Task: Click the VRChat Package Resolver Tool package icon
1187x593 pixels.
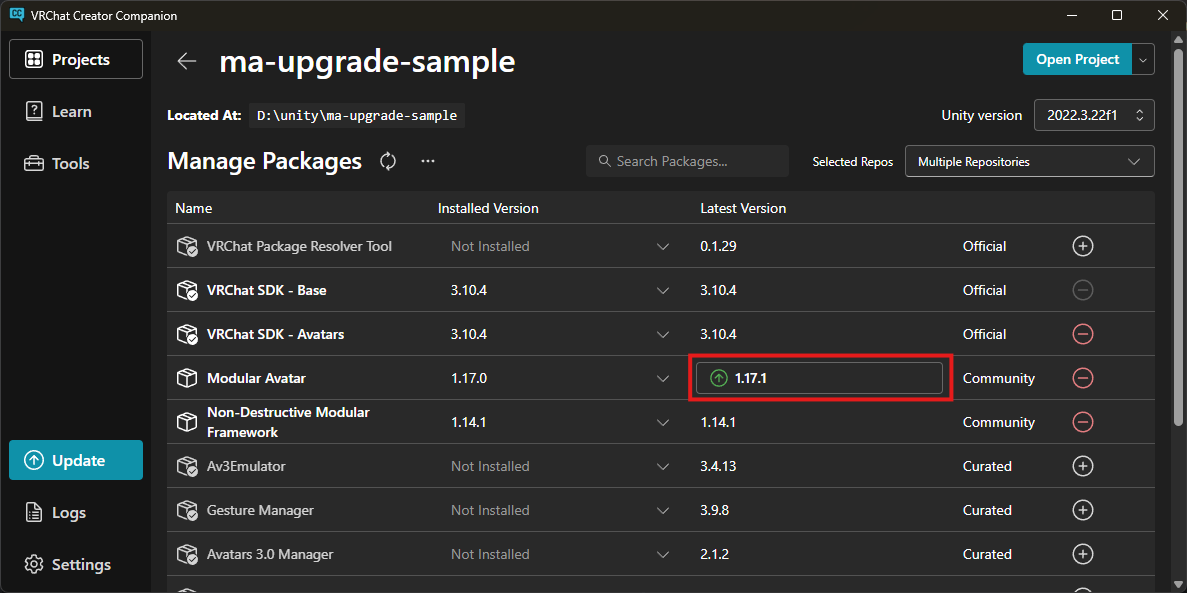Action: (x=186, y=246)
